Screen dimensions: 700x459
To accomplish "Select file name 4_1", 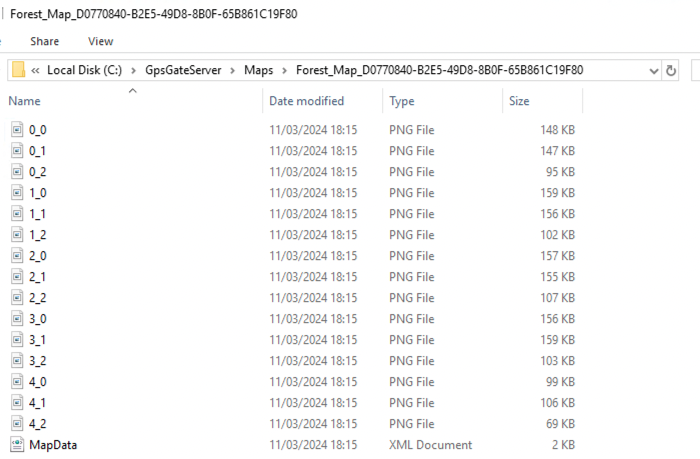I will (x=38, y=403).
